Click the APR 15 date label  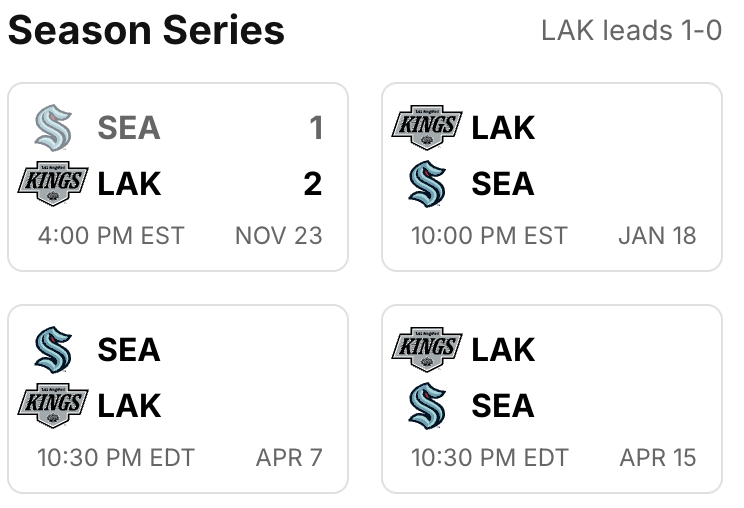pos(658,457)
